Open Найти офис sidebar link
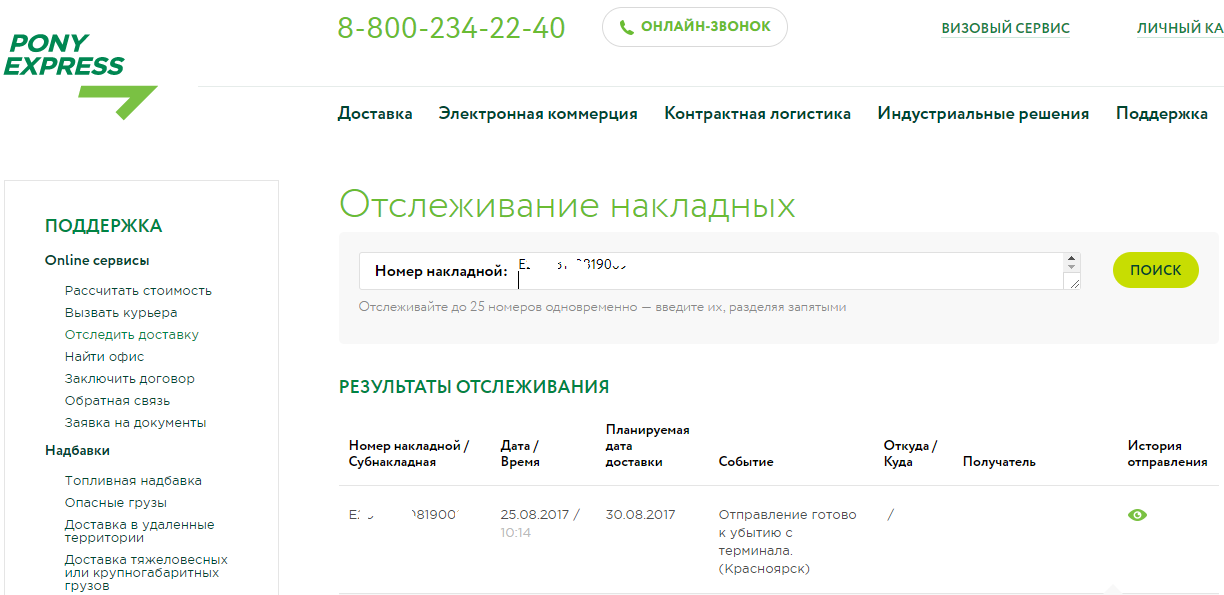 104,357
